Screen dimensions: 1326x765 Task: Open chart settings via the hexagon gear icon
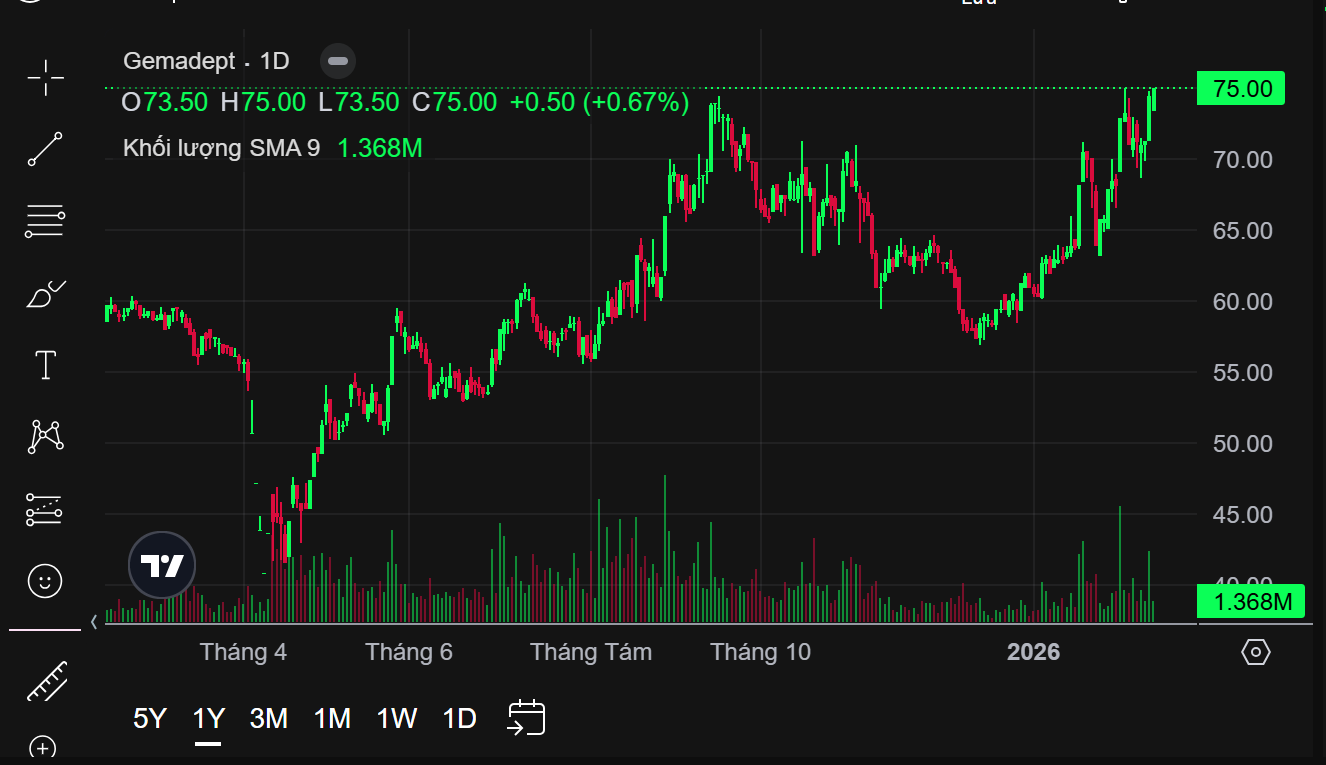tap(1255, 653)
